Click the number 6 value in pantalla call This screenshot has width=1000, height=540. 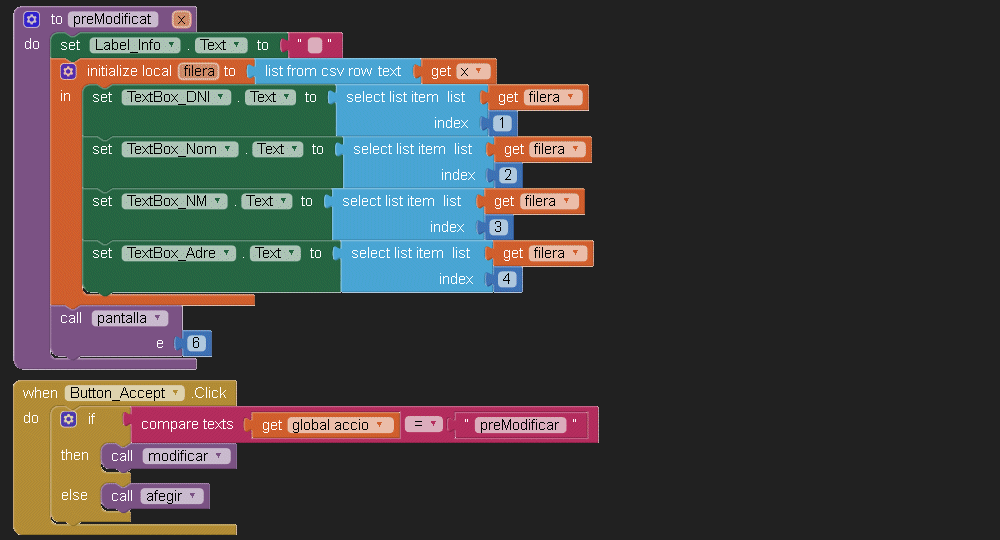click(196, 343)
